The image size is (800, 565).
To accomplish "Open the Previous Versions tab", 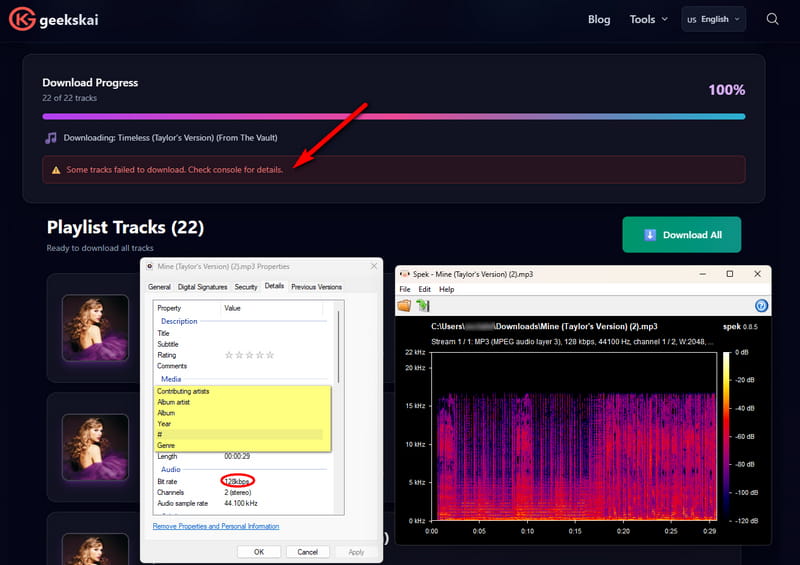I will (x=316, y=287).
